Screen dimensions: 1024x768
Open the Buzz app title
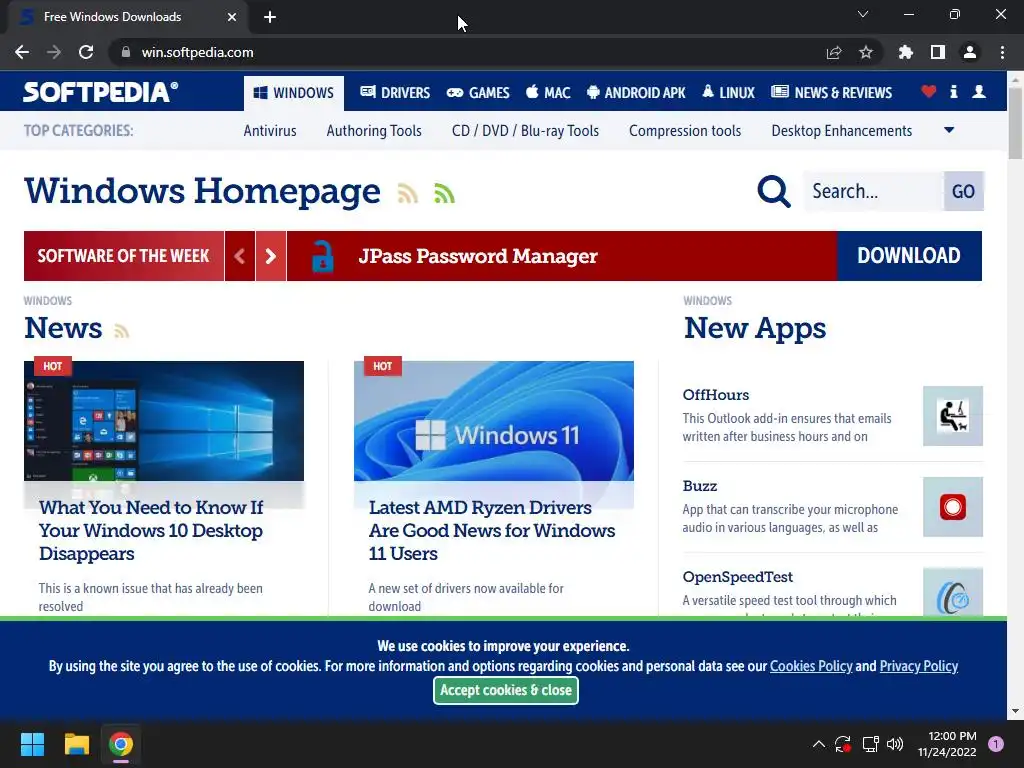700,486
